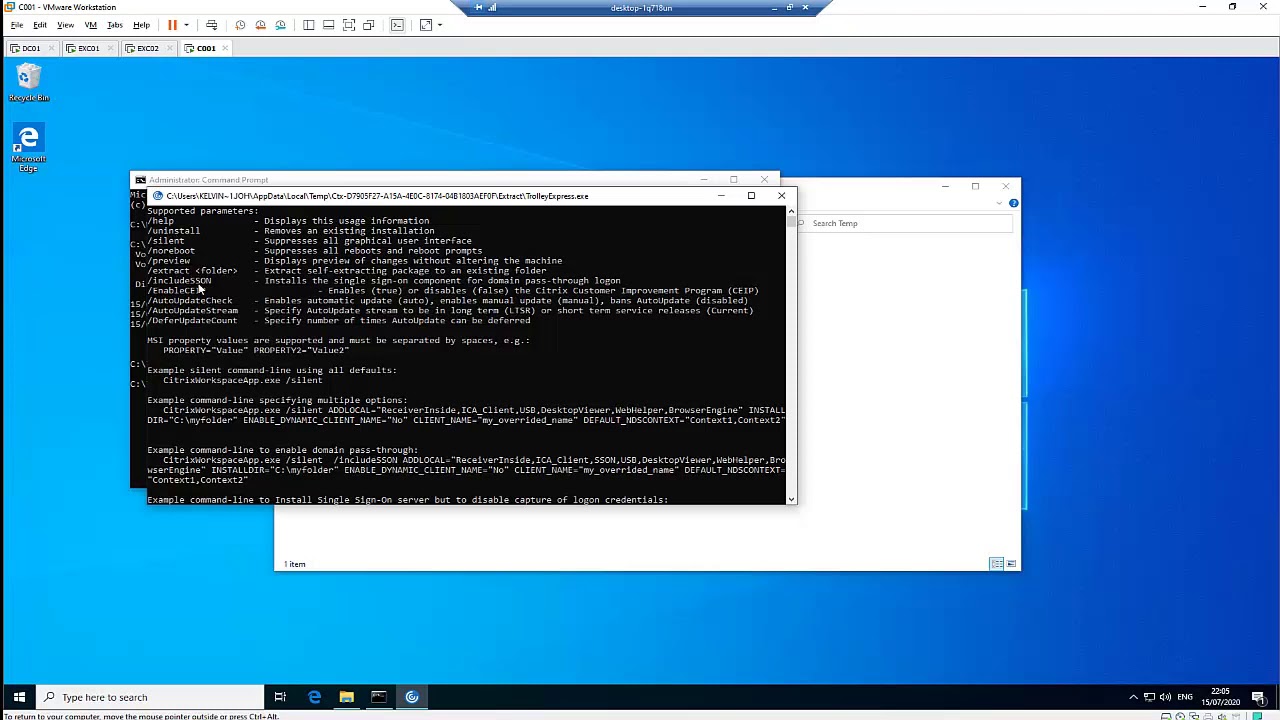The image size is (1280, 720).
Task: Open the Tabs menu
Action: point(115,25)
